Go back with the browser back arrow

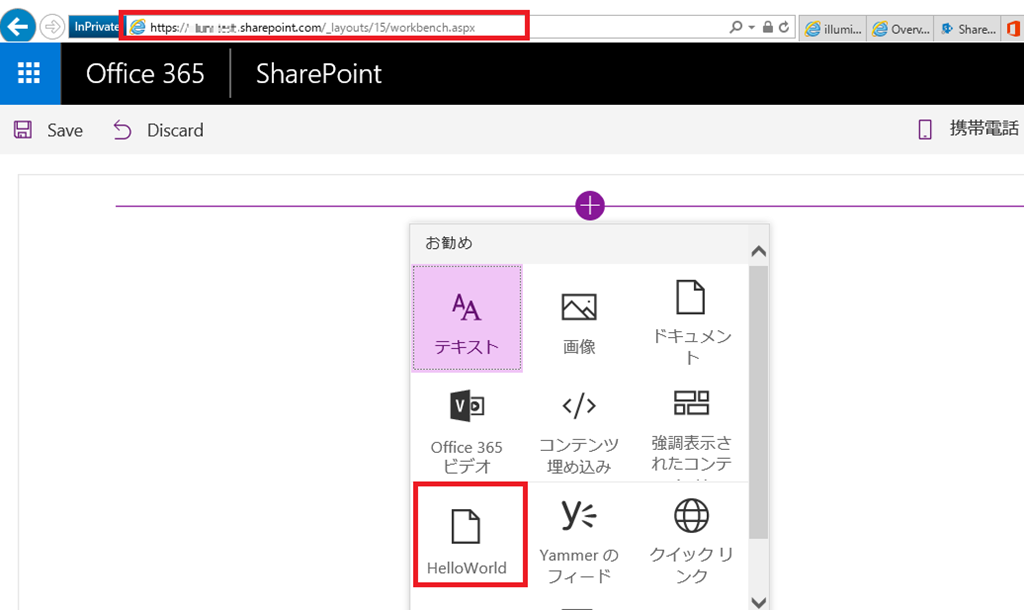[x=17, y=27]
